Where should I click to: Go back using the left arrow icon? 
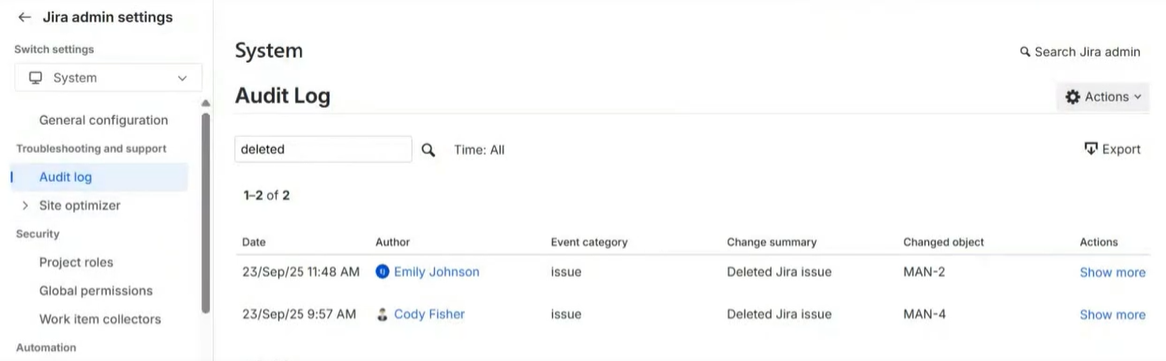25,17
